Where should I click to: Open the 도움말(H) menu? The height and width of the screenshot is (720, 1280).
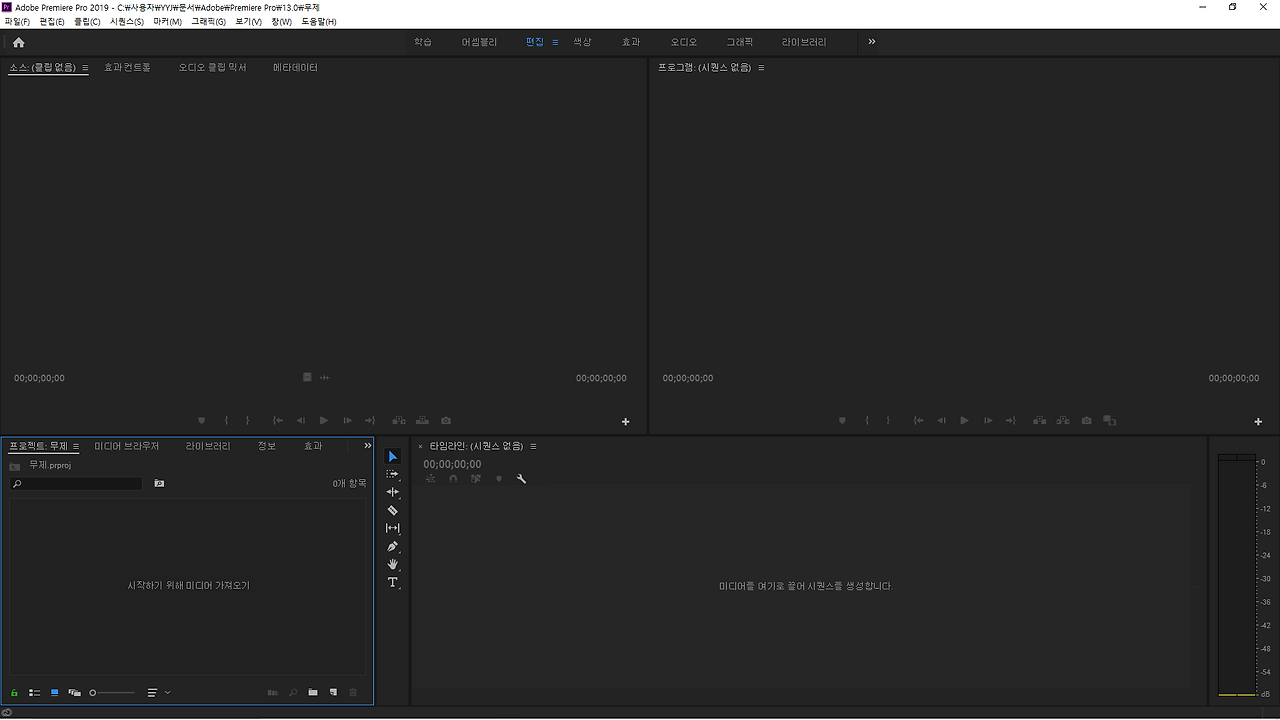(319, 21)
